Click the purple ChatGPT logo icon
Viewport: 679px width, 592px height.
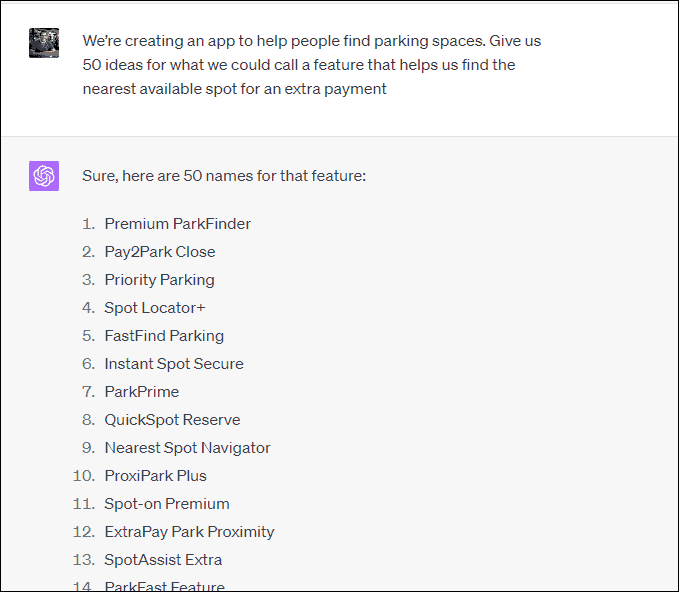44,176
